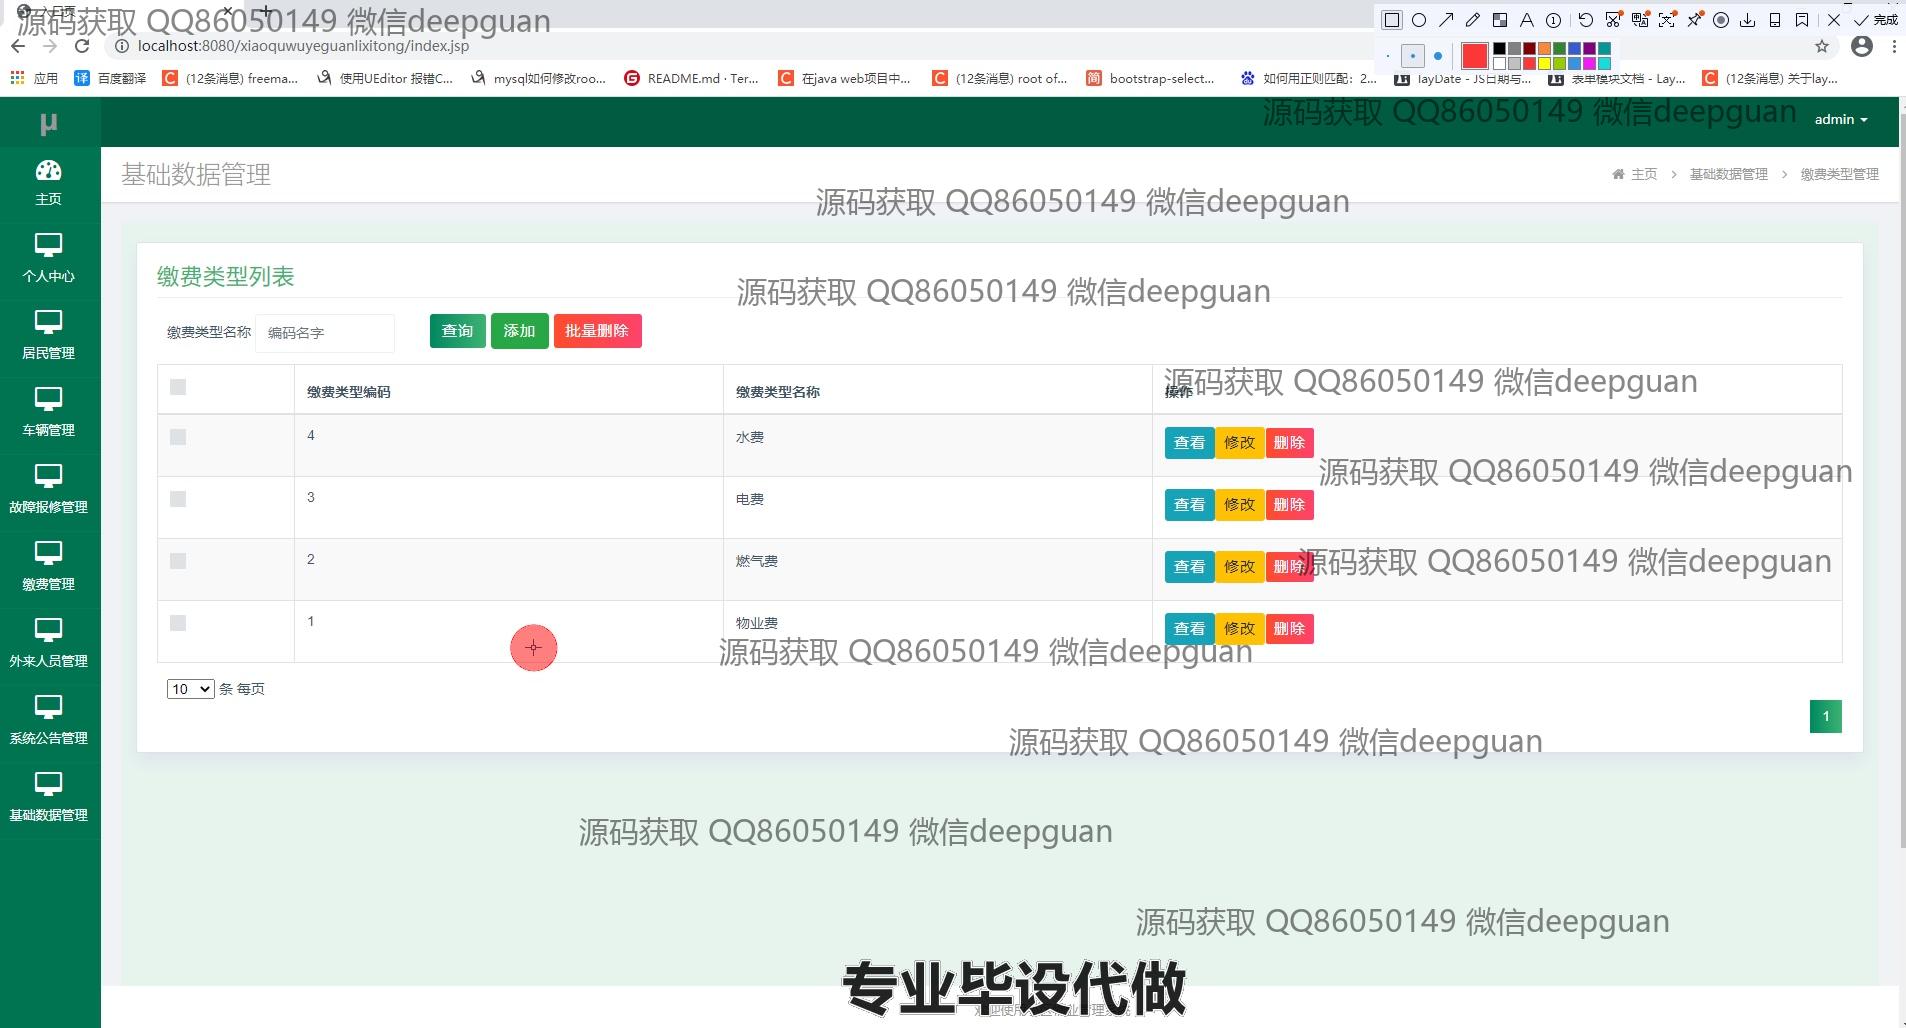The height and width of the screenshot is (1028, 1906).
Task: Expand 缴费管理 sidebar menu
Action: click(48, 568)
